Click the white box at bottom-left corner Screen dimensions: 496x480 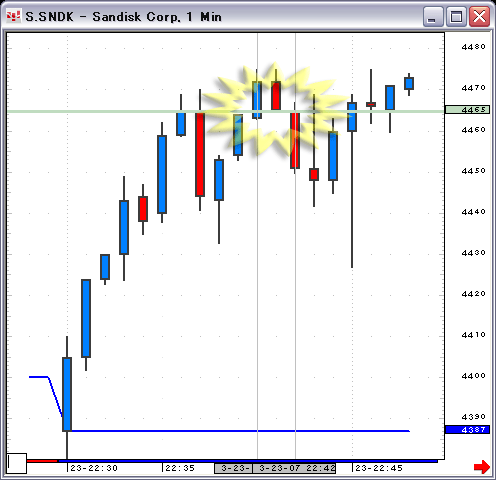tap(17, 463)
